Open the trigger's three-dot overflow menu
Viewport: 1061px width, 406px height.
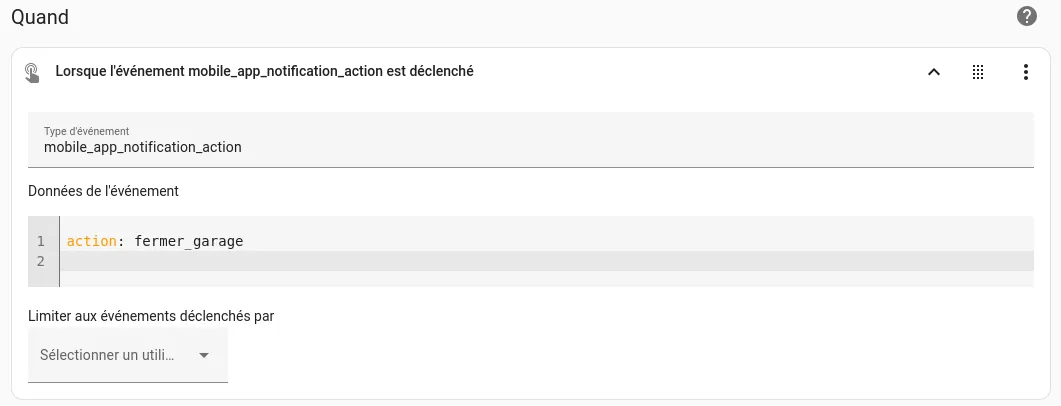tap(1026, 72)
